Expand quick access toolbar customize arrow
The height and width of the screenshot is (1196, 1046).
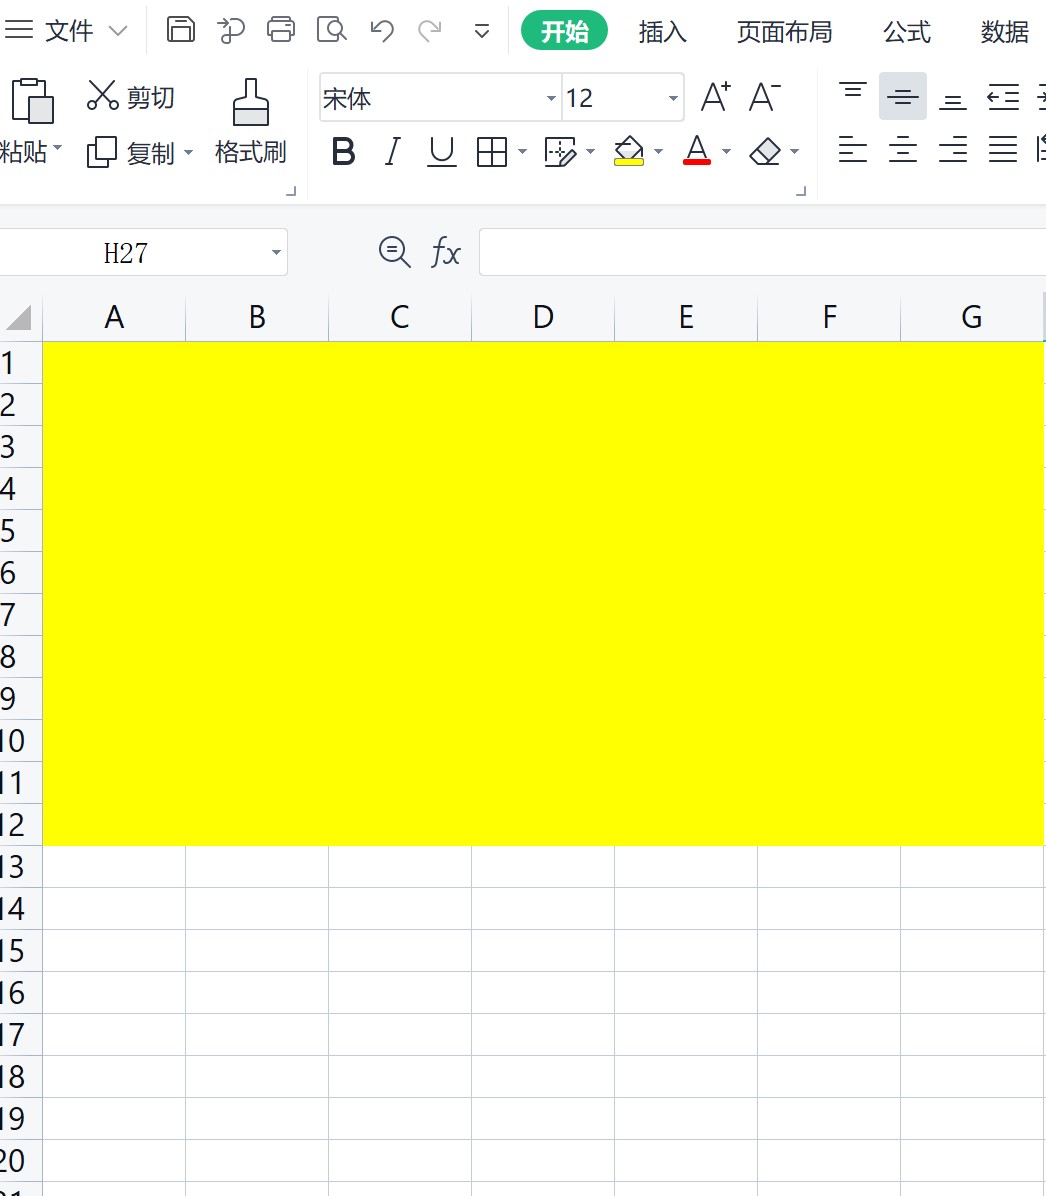(481, 31)
